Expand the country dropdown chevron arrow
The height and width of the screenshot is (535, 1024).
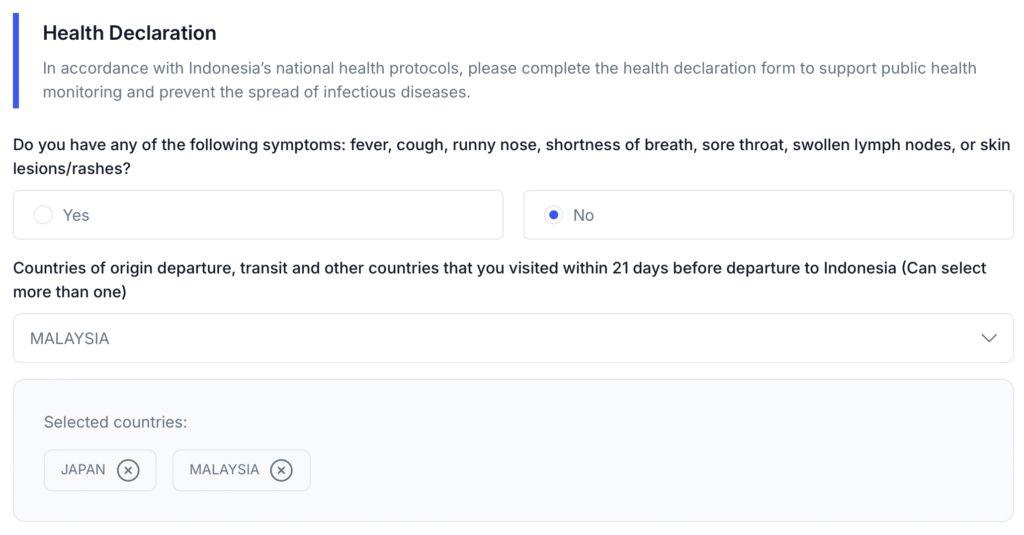(989, 338)
